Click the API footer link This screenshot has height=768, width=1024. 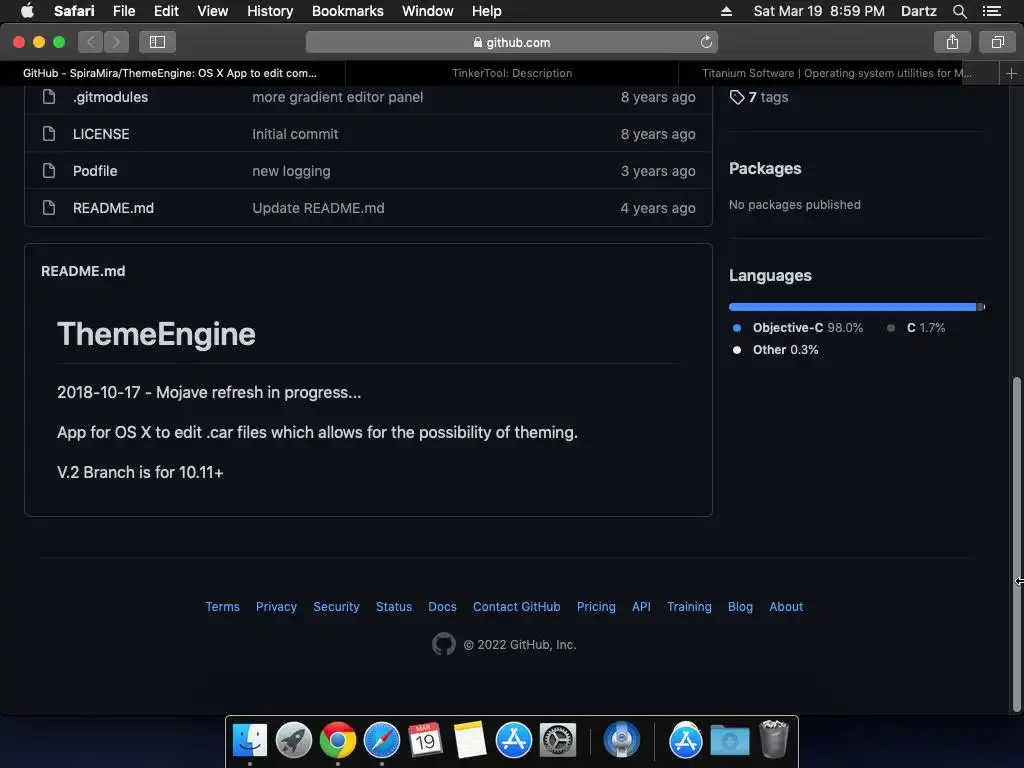[x=641, y=607]
